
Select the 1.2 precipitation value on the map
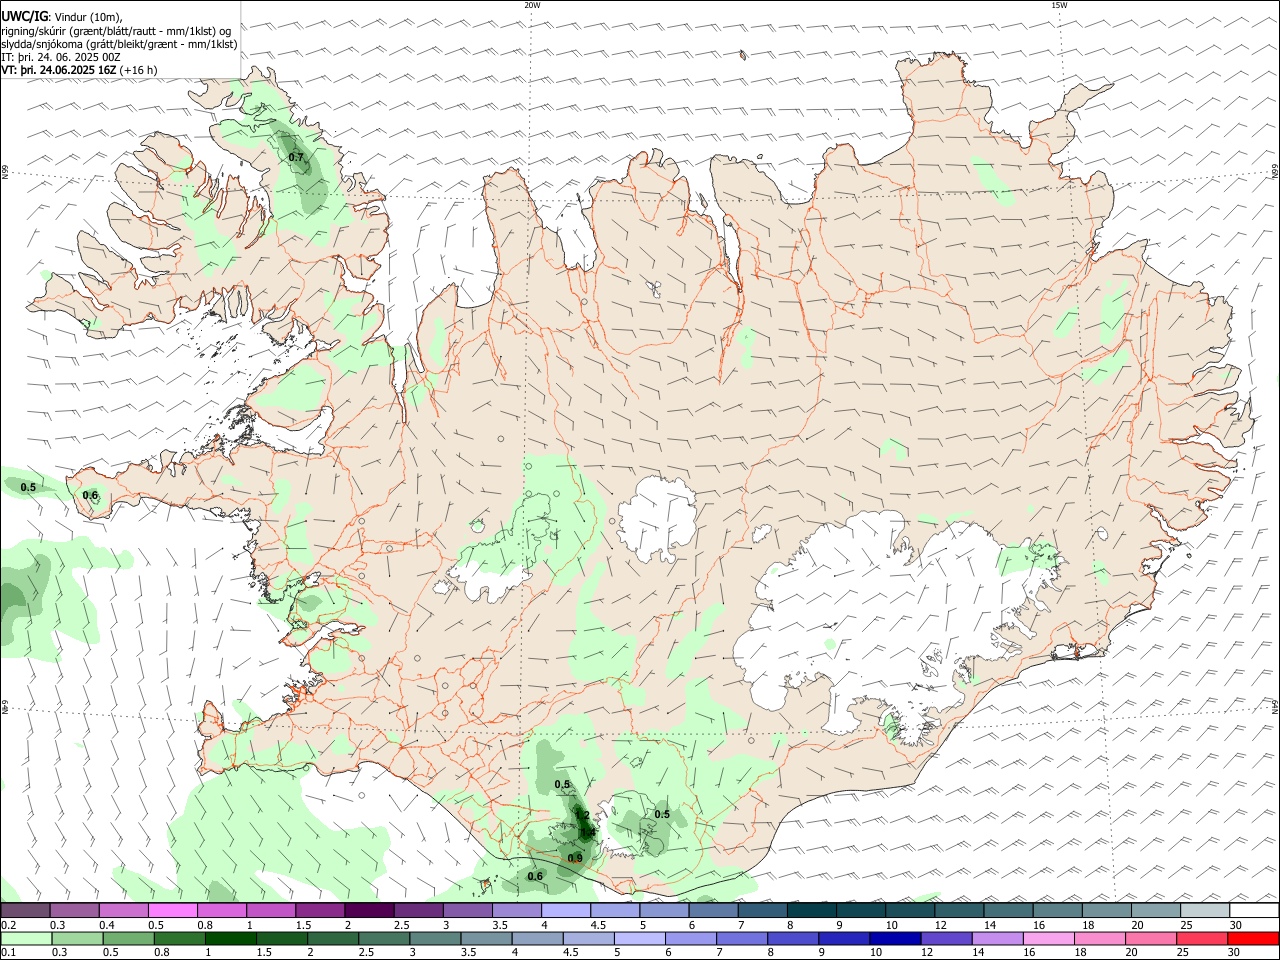pos(582,816)
